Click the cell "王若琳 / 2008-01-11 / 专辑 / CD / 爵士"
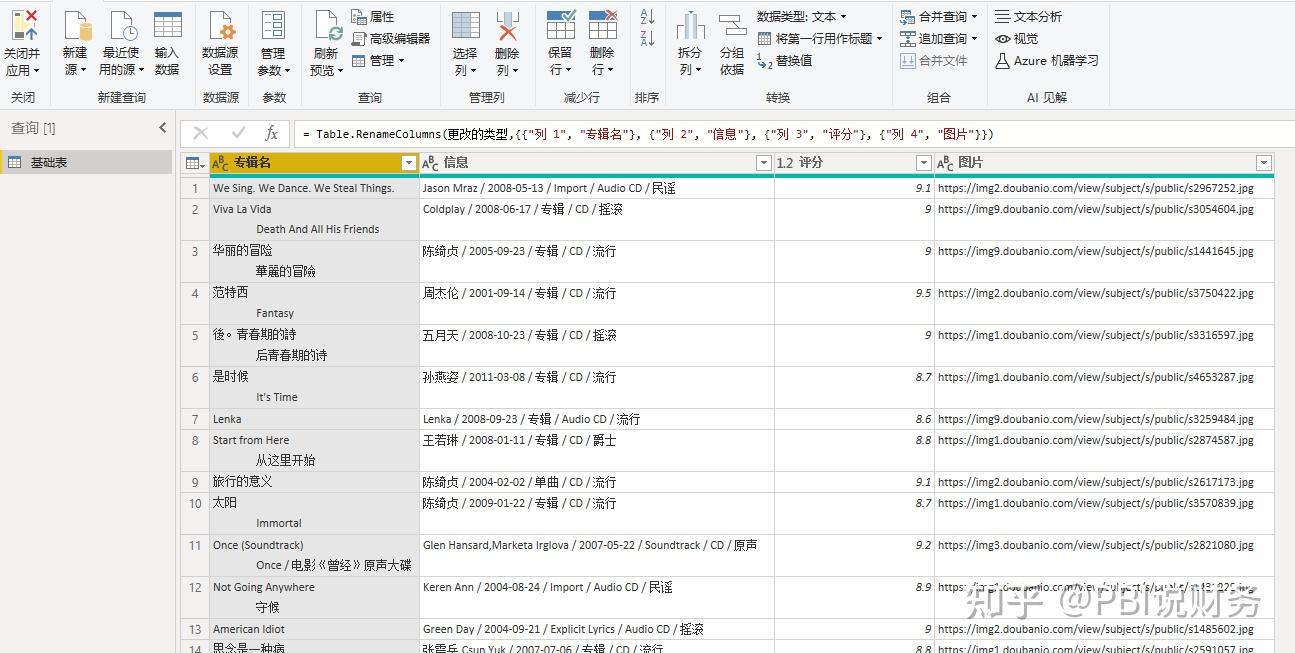Screen dimensions: 1295x653 click(597, 450)
